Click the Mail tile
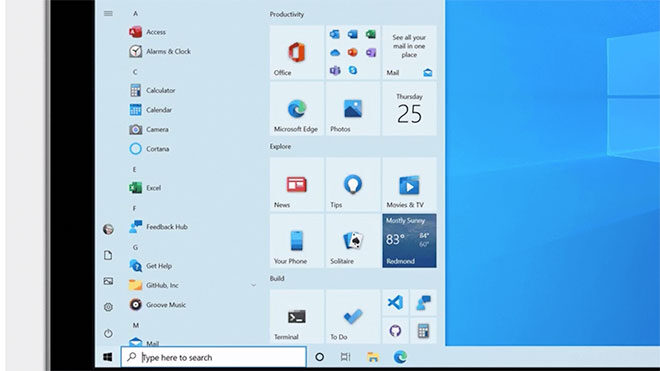Image resolution: width=660 pixels, height=371 pixels. 409,53
